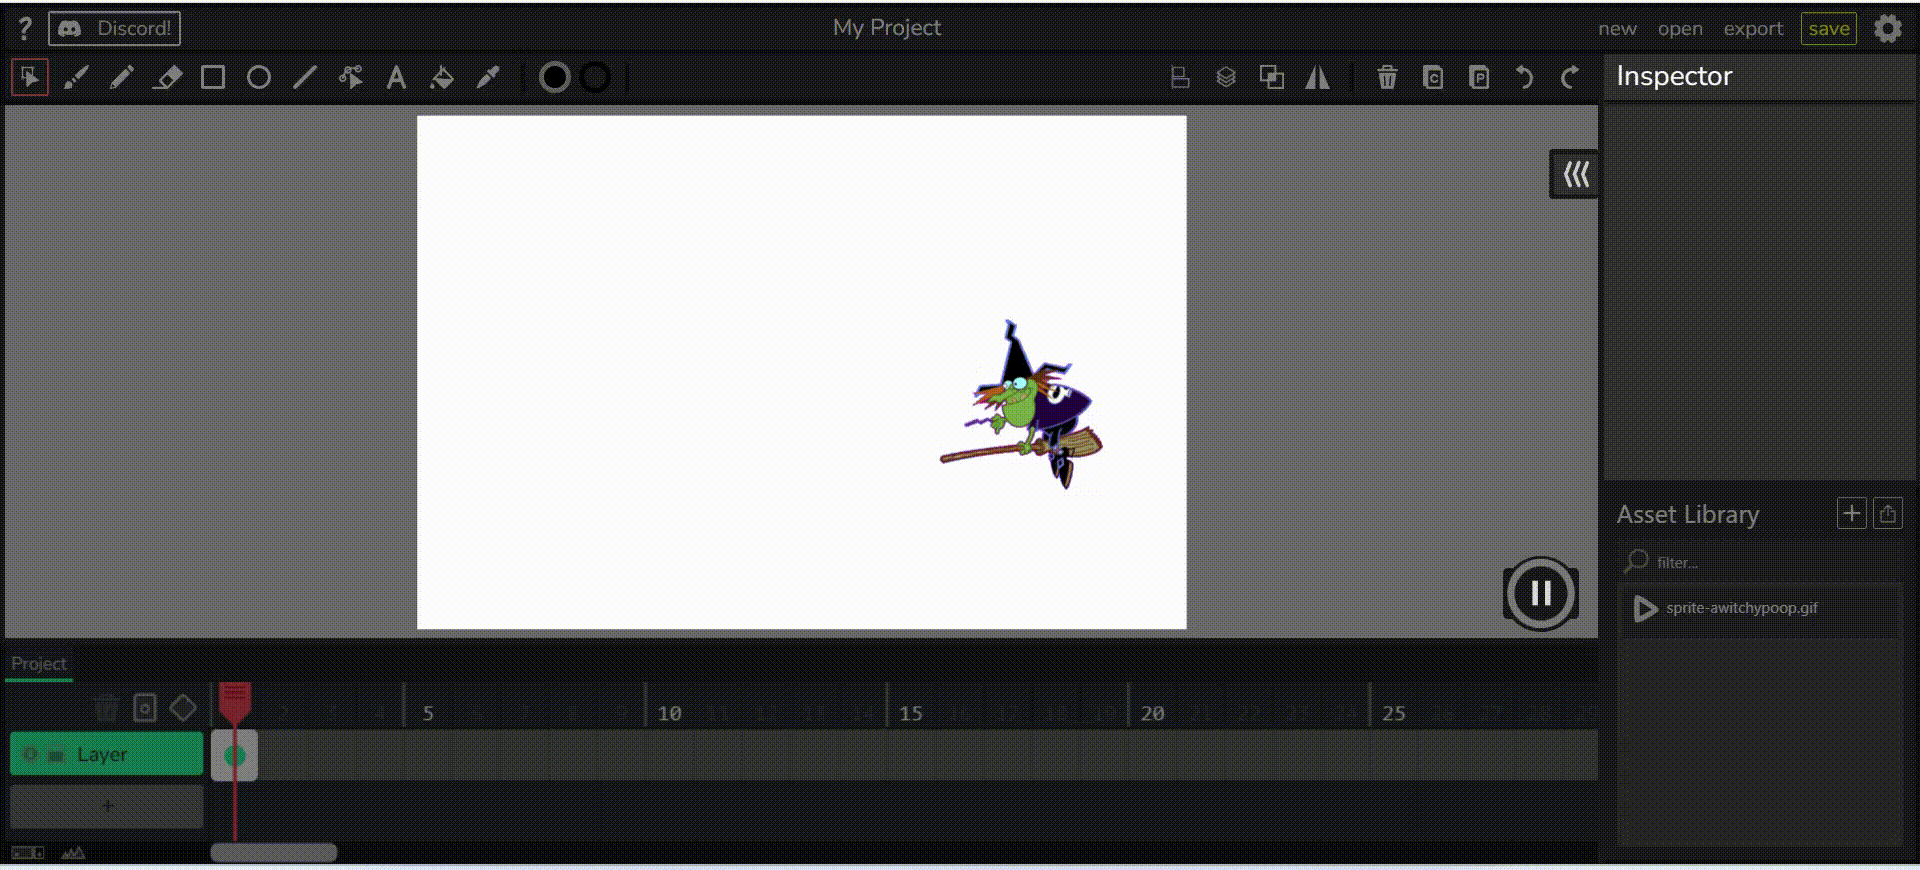Viewport: 1920px width, 870px height.
Task: Switch to the Project timeline tab
Action: [39, 663]
